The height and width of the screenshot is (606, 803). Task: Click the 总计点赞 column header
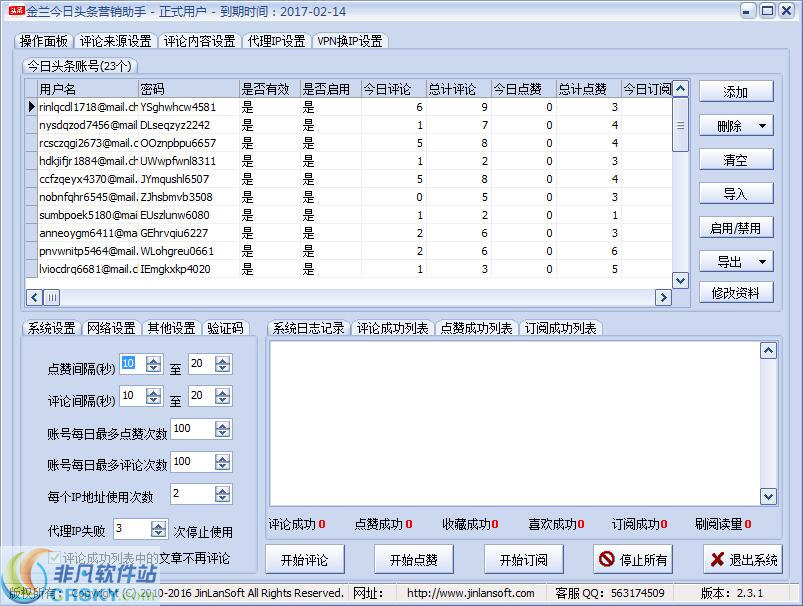588,89
